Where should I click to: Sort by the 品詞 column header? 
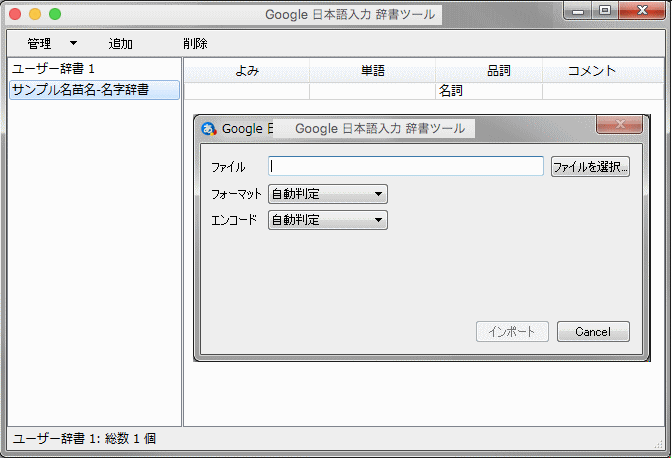[x=489, y=70]
